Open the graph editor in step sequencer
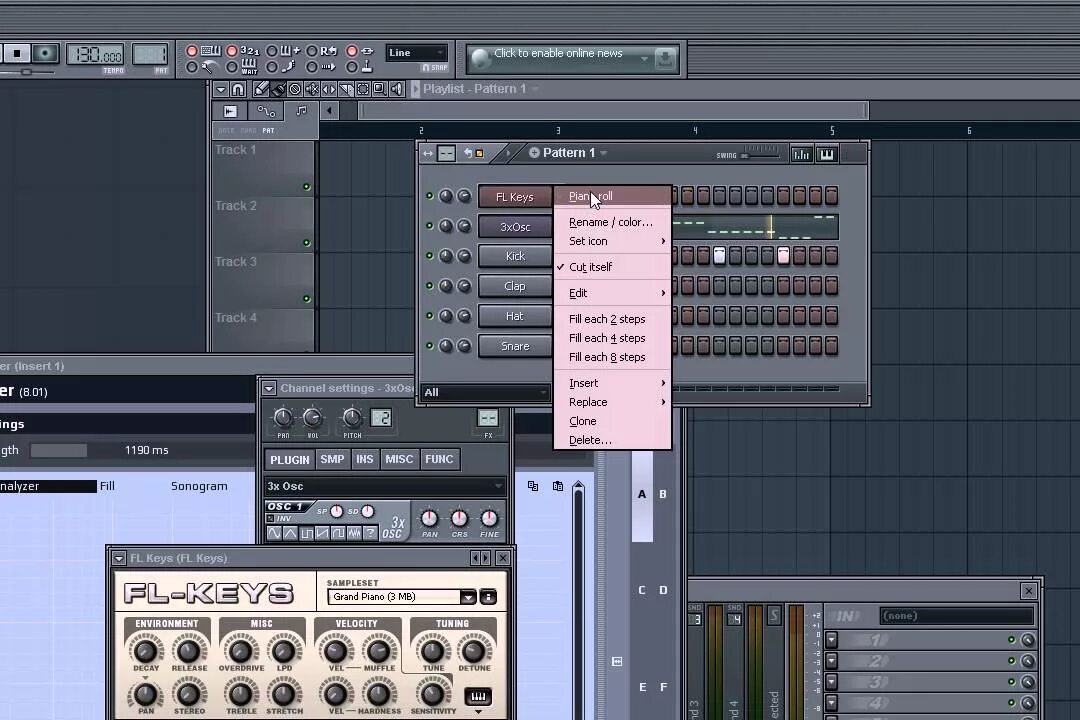Image resolution: width=1080 pixels, height=720 pixels. point(801,154)
